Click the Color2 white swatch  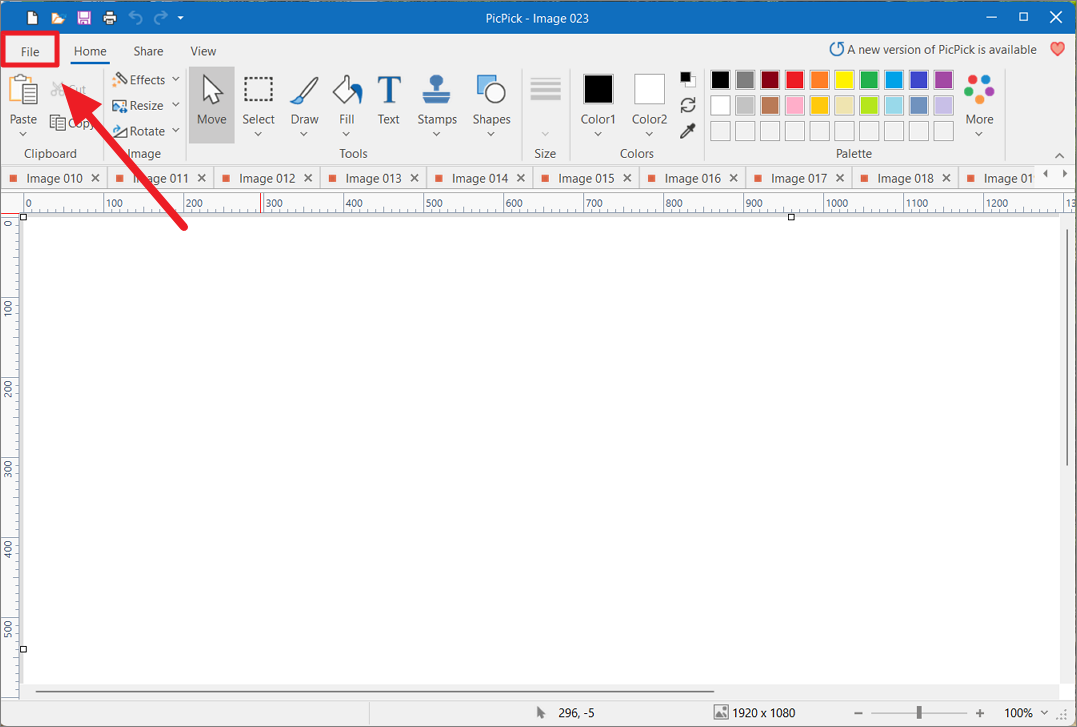(649, 89)
